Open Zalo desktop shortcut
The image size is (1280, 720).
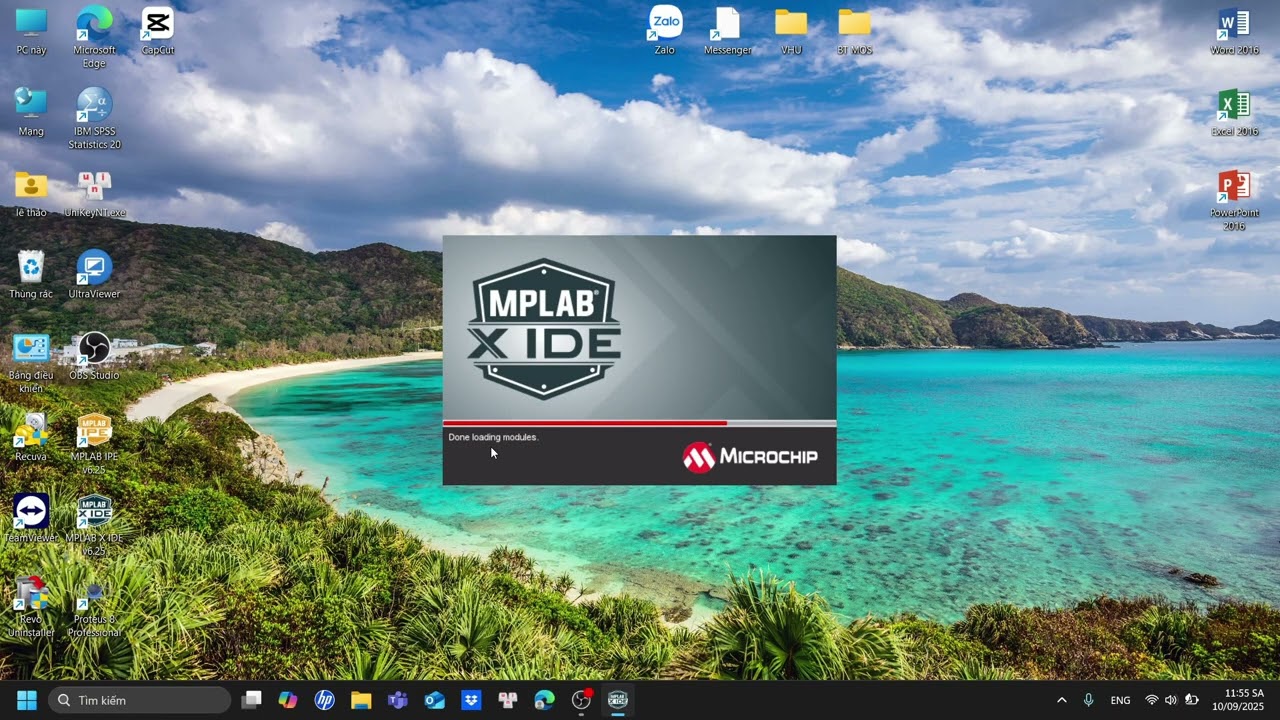click(x=665, y=30)
